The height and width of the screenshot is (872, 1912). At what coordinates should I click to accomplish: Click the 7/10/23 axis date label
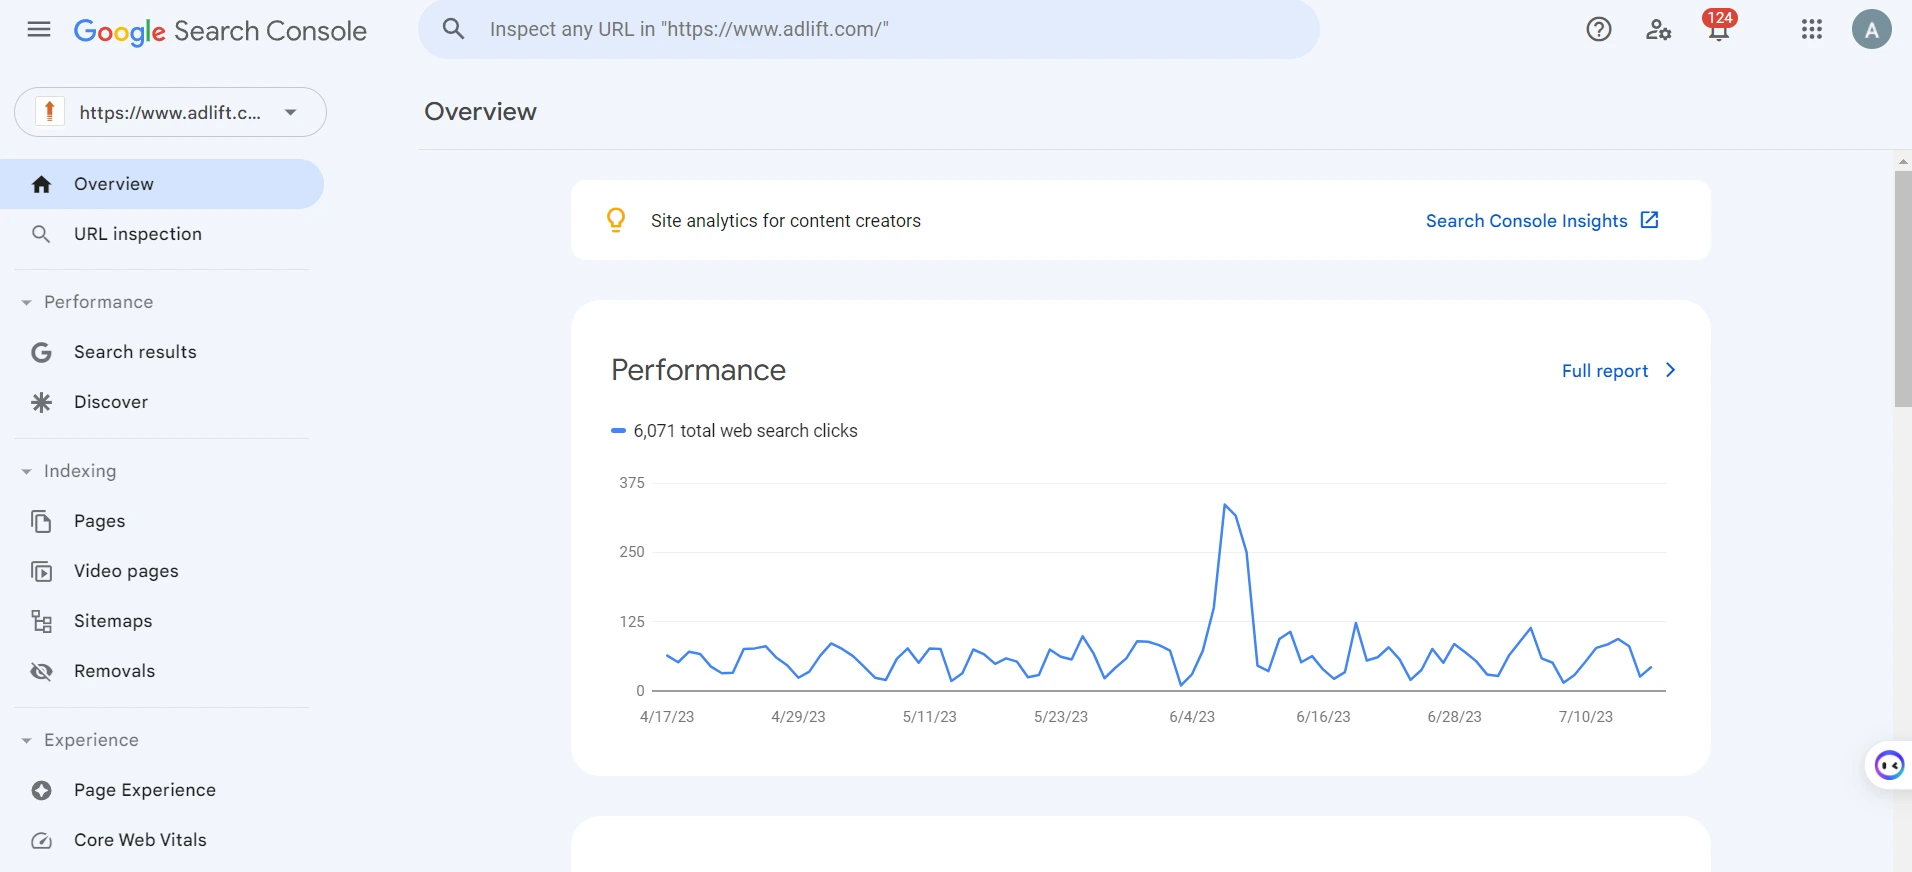1586,717
